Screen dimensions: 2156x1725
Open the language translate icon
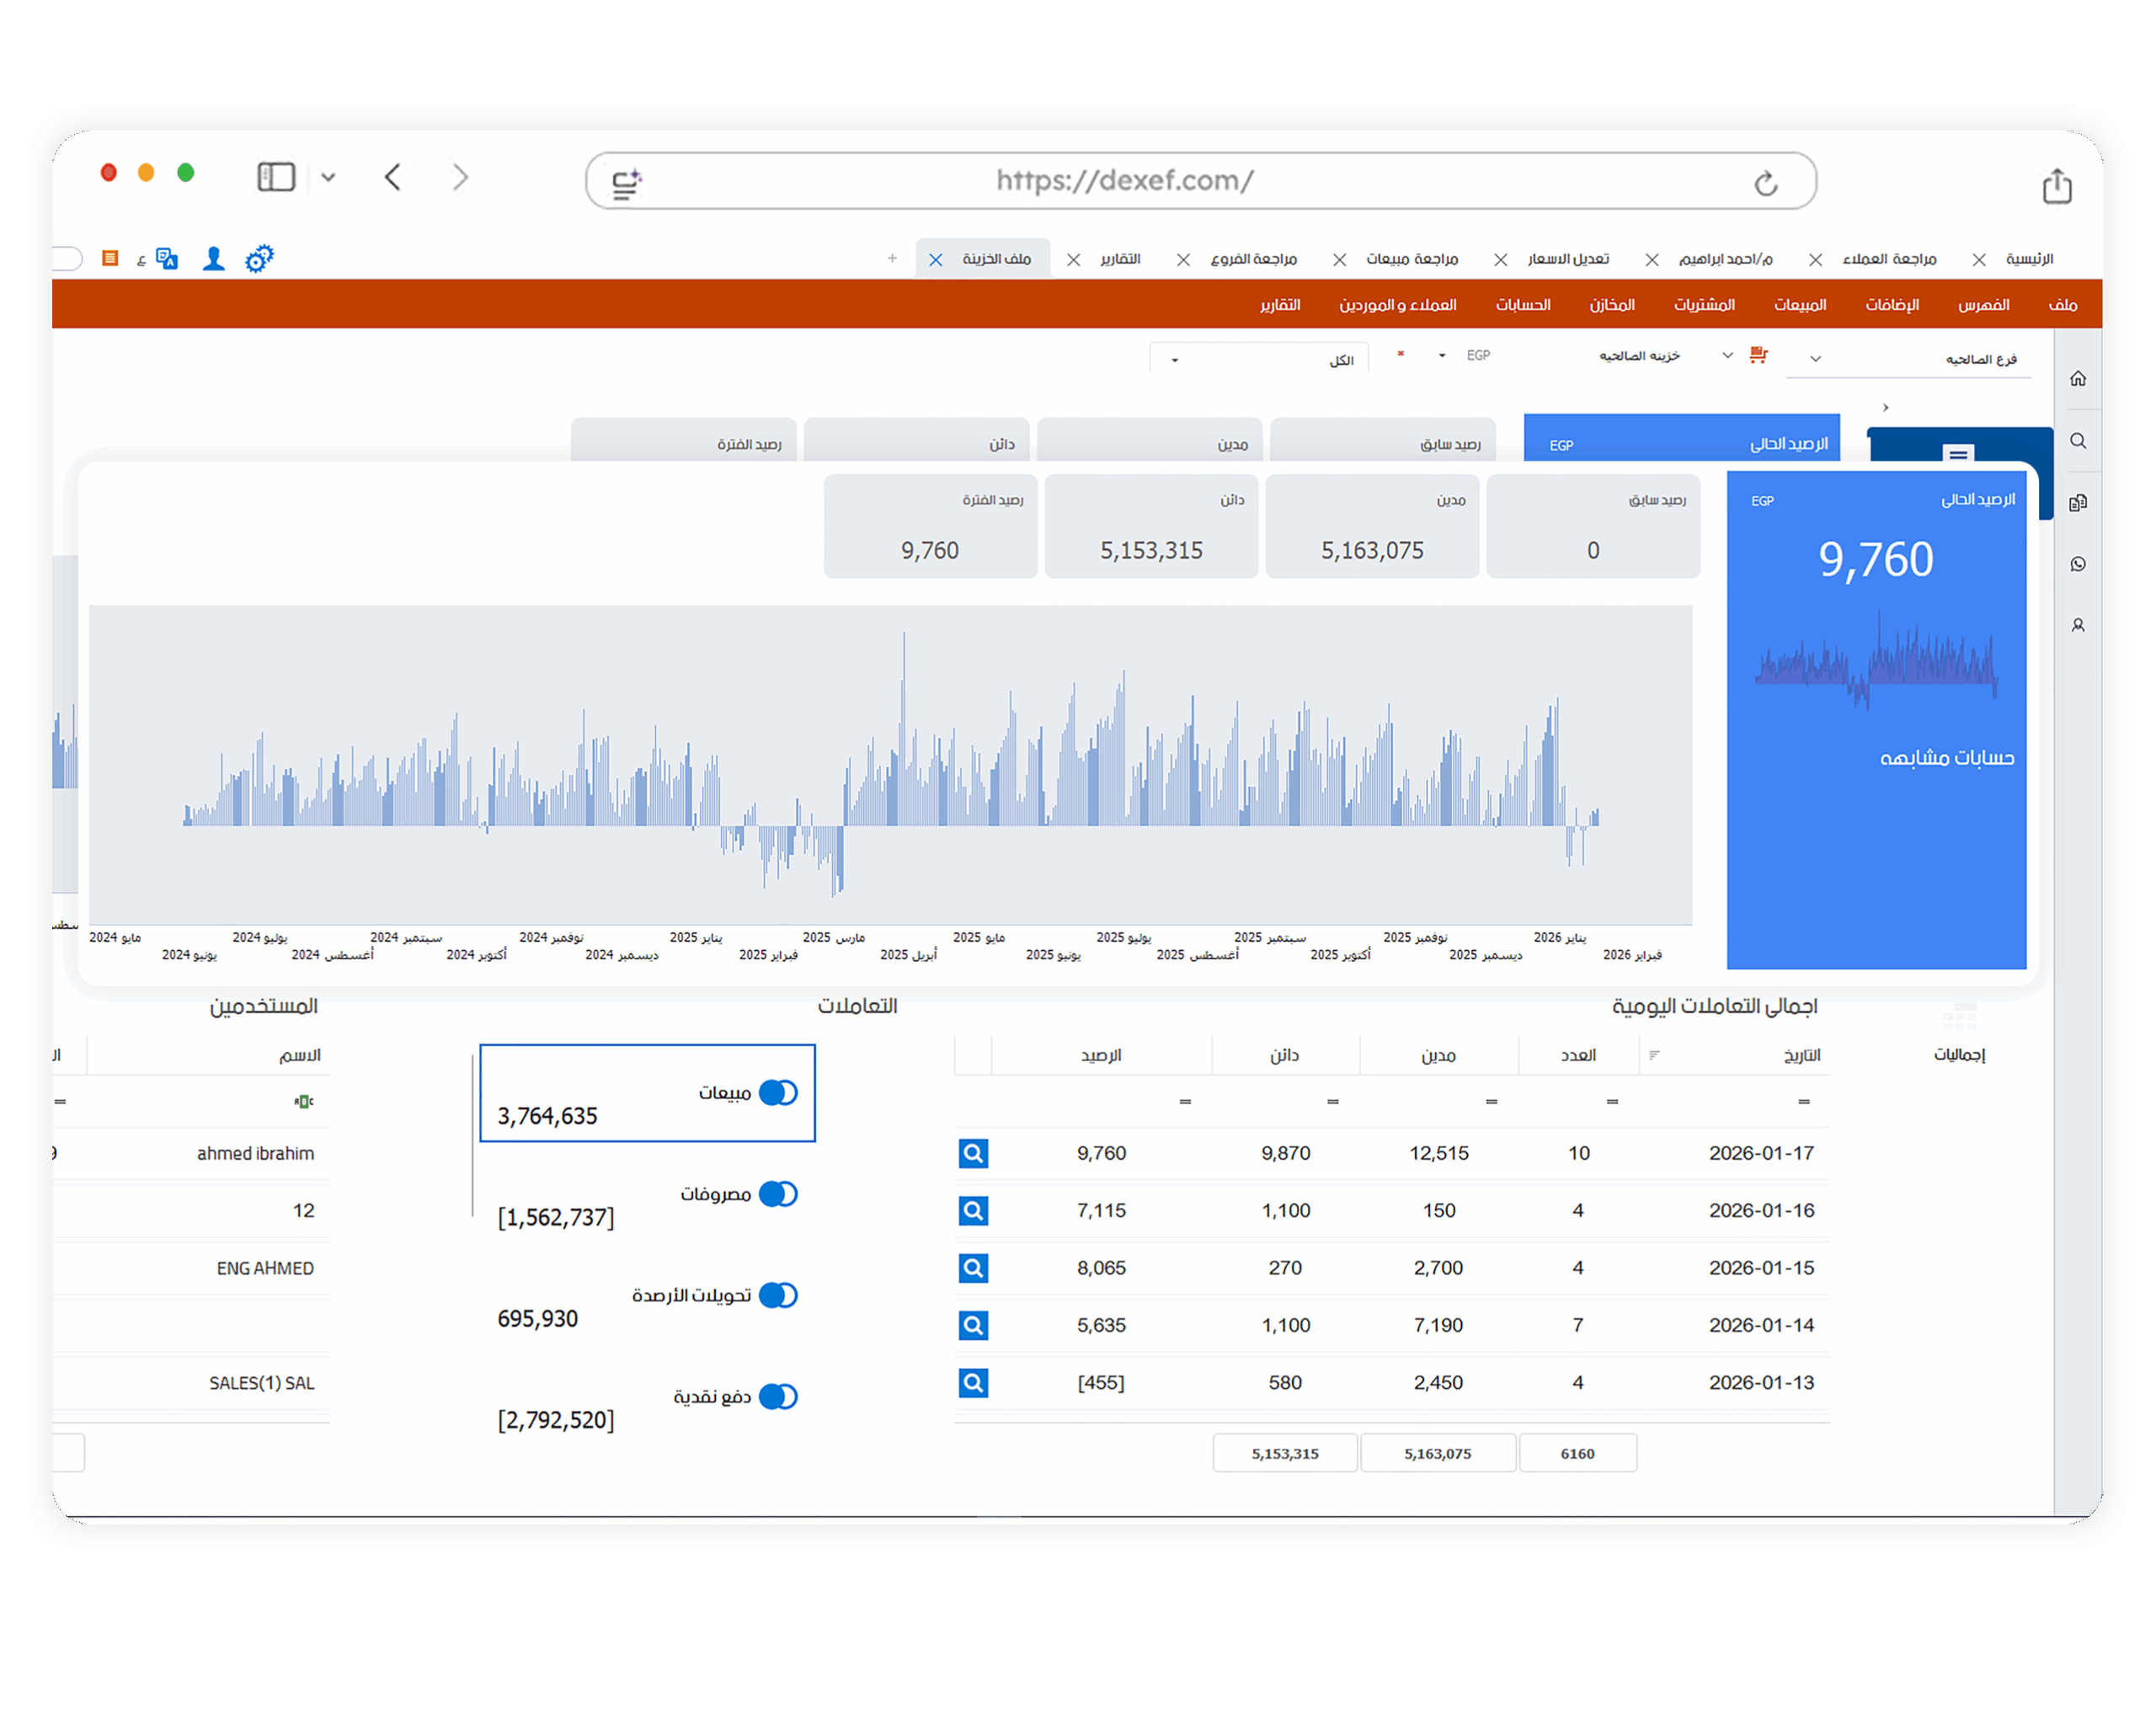point(167,259)
